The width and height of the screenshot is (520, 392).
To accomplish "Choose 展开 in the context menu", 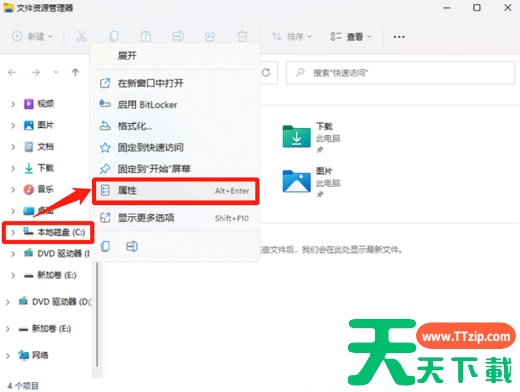I will coord(176,56).
